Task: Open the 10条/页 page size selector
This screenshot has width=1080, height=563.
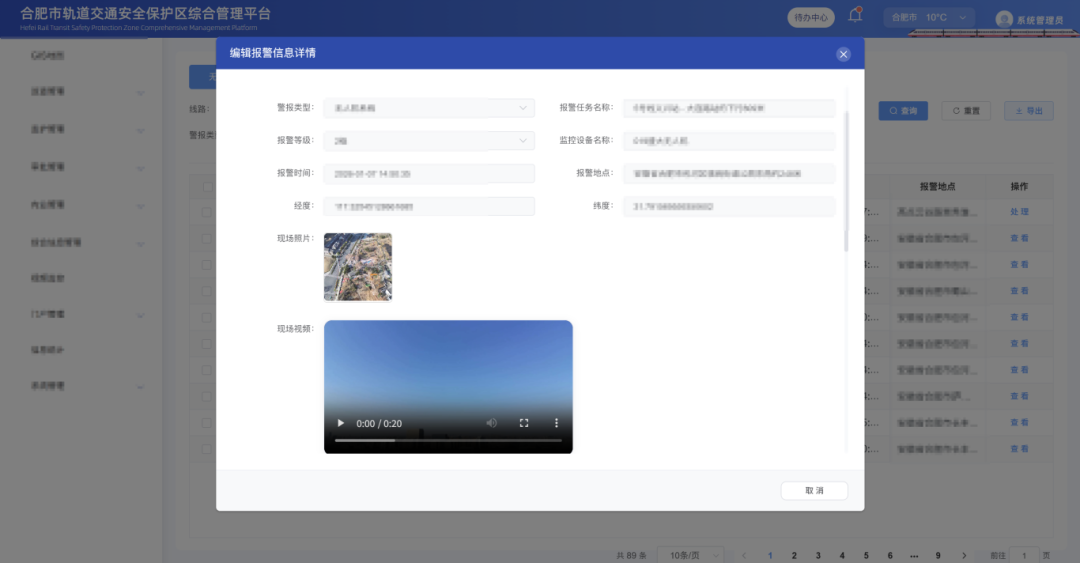Action: (x=692, y=555)
